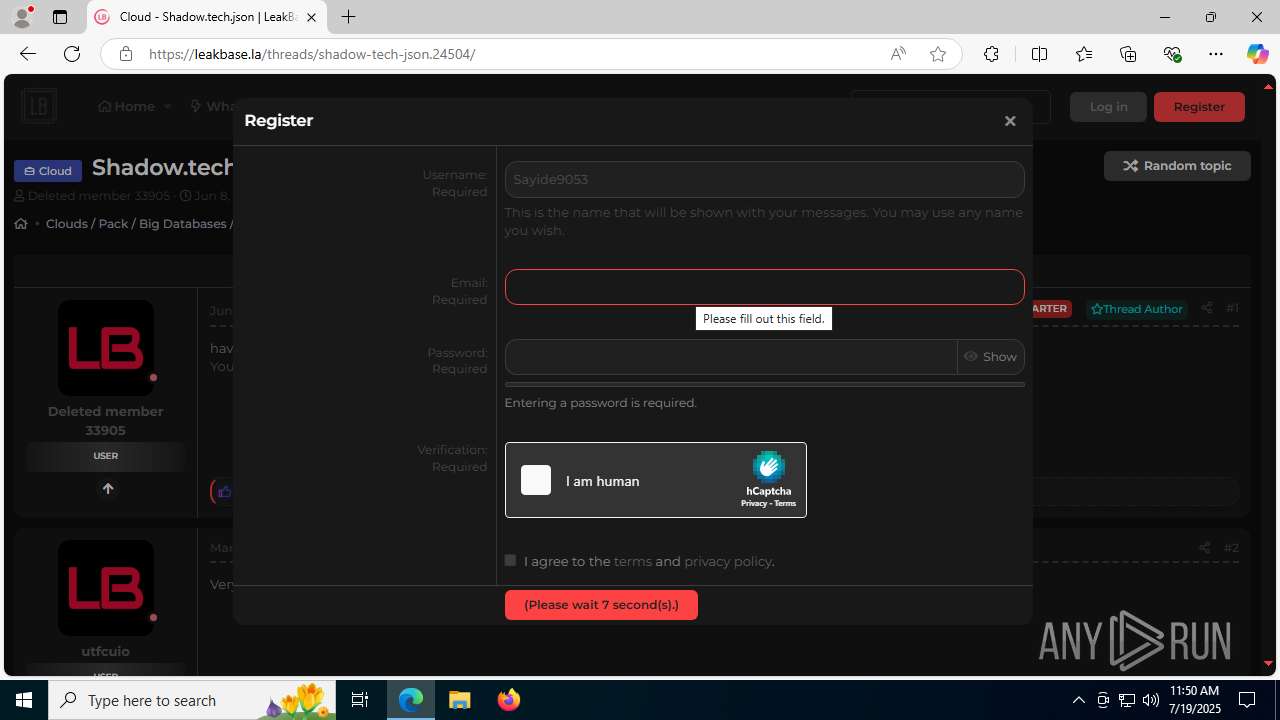
Task: Click the Password input field
Action: pyautogui.click(x=731, y=357)
